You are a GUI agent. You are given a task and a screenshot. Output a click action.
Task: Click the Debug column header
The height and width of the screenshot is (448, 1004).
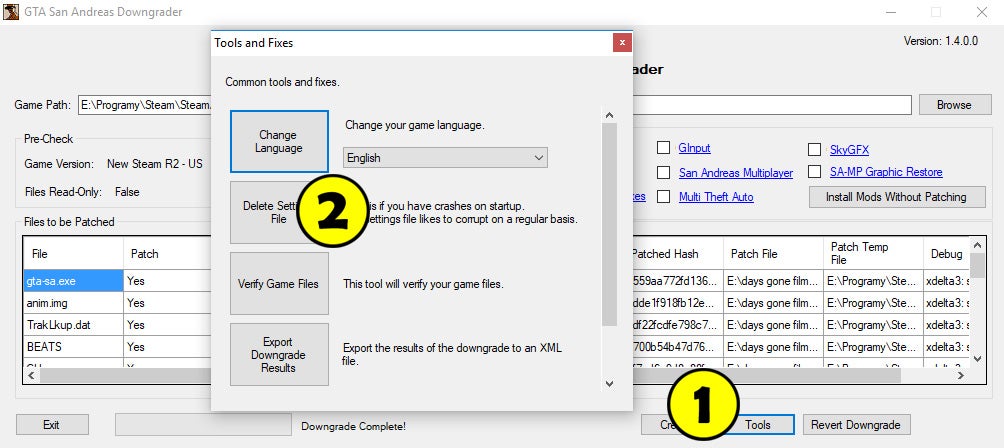[x=946, y=253]
